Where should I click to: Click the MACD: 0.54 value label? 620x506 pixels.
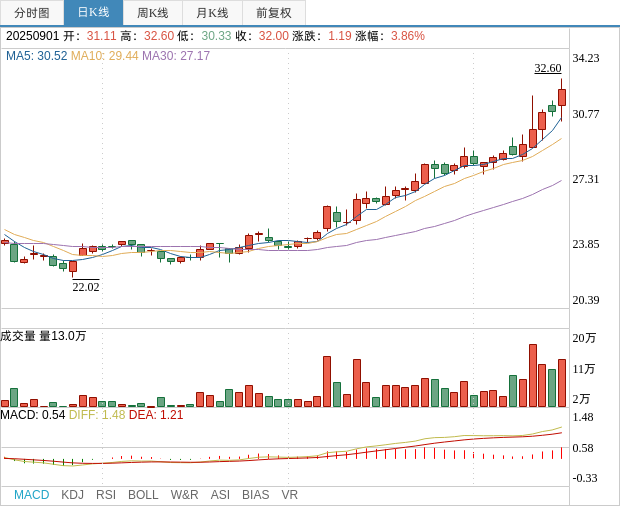33,415
